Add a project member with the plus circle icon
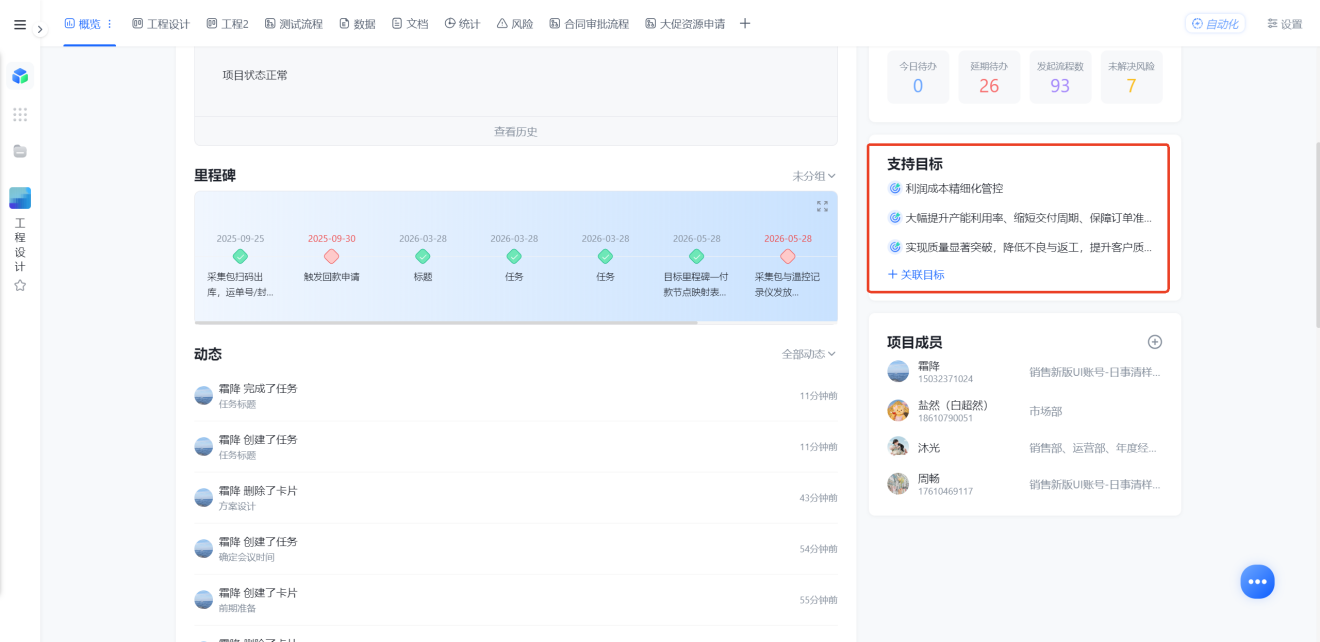The height and width of the screenshot is (642, 1320). (1155, 342)
